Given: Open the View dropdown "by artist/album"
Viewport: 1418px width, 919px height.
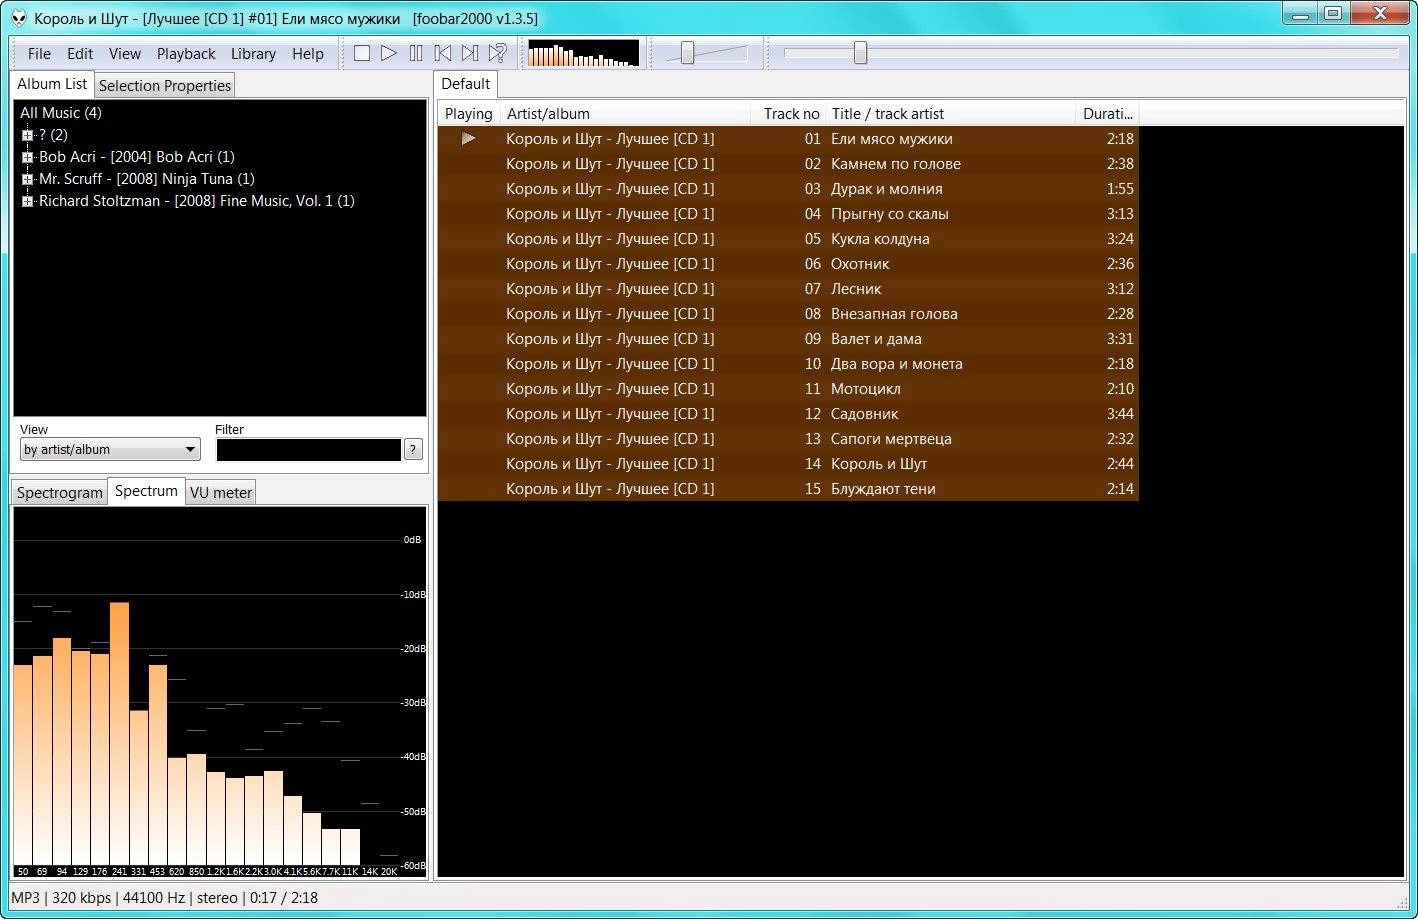Looking at the screenshot, I should [110, 450].
